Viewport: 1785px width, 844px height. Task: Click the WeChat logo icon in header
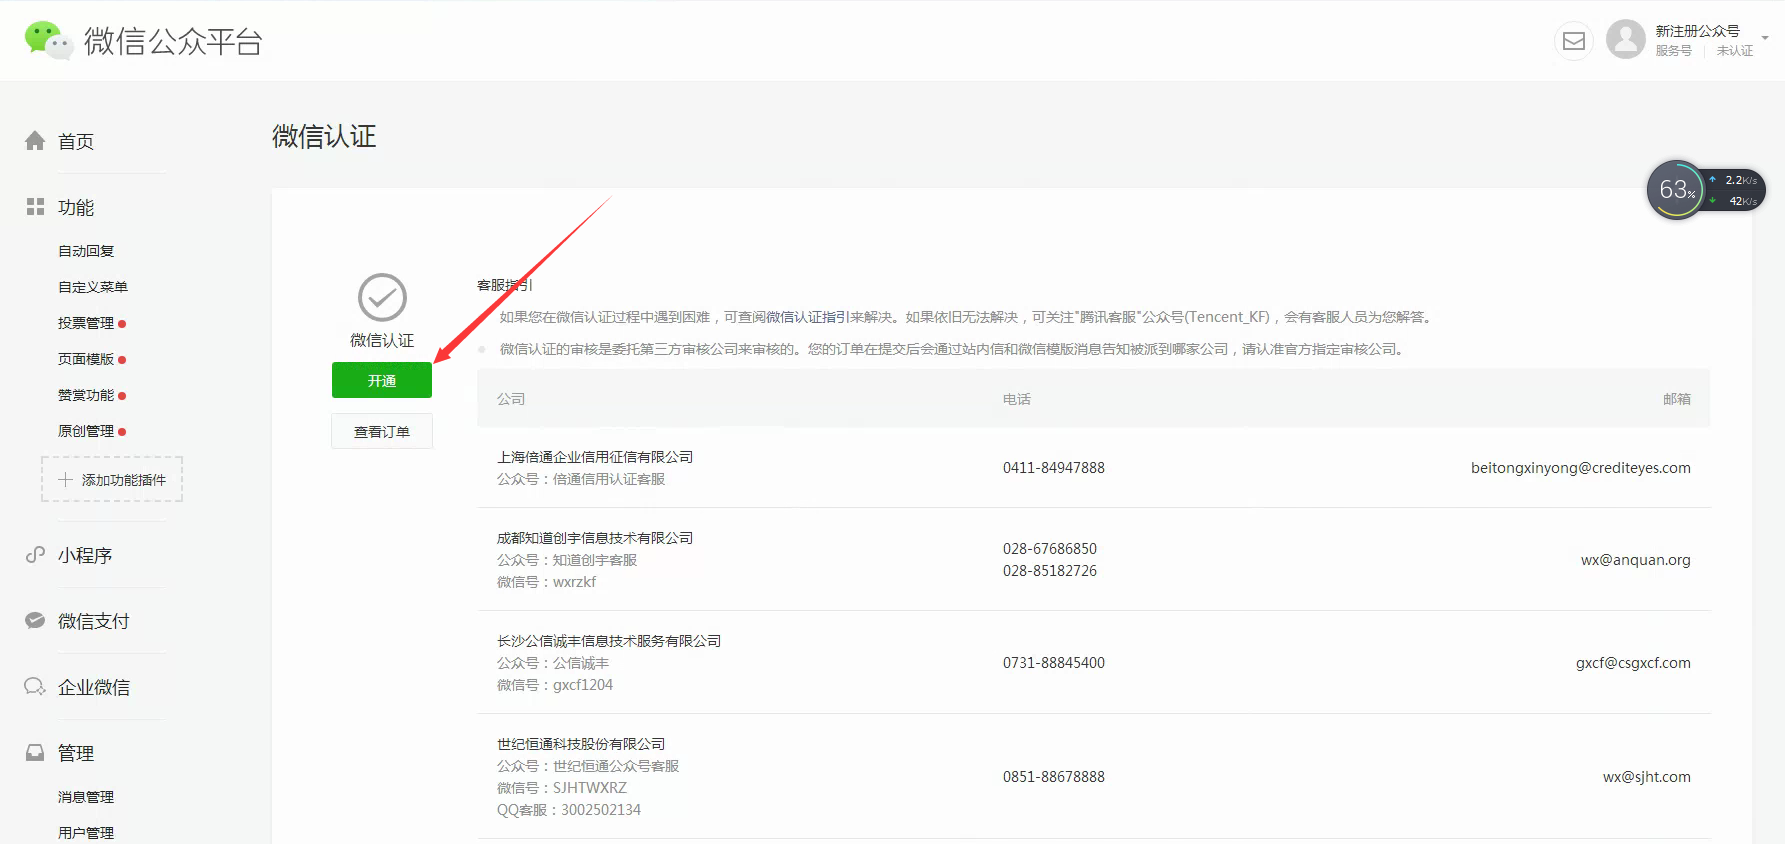pos(48,40)
